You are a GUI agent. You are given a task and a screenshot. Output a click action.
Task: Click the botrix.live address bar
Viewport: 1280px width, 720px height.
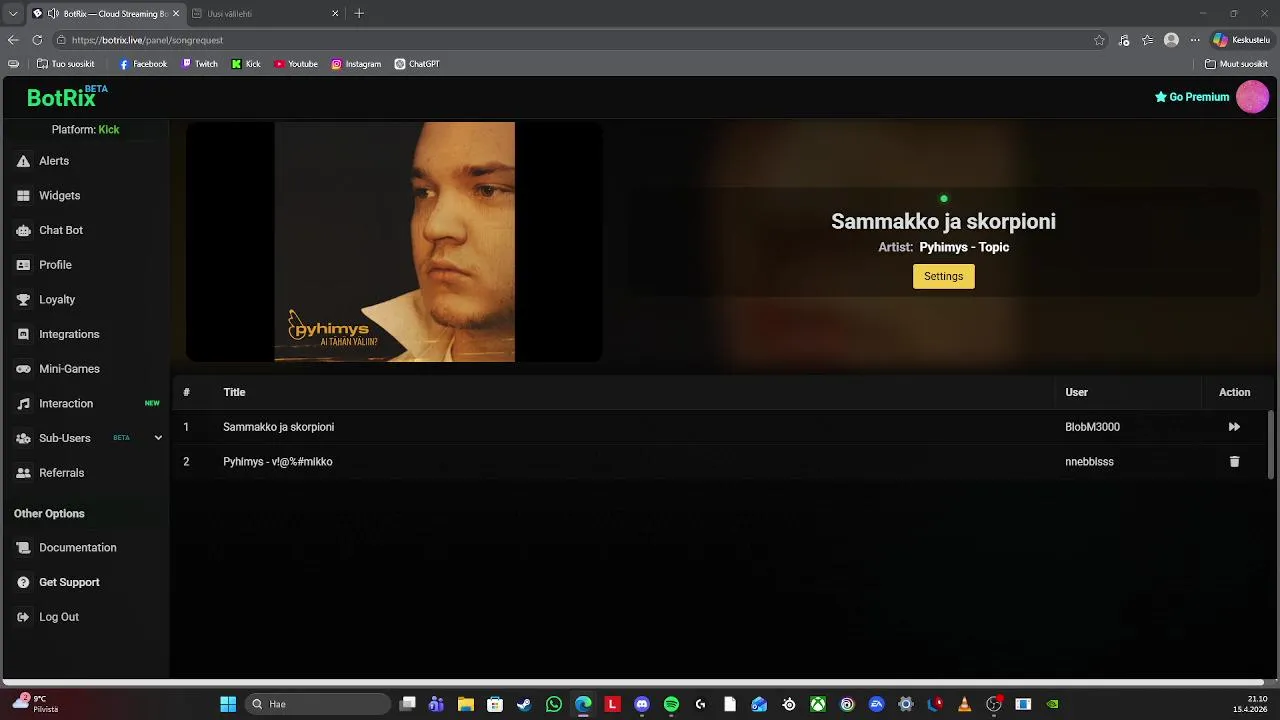[570, 40]
